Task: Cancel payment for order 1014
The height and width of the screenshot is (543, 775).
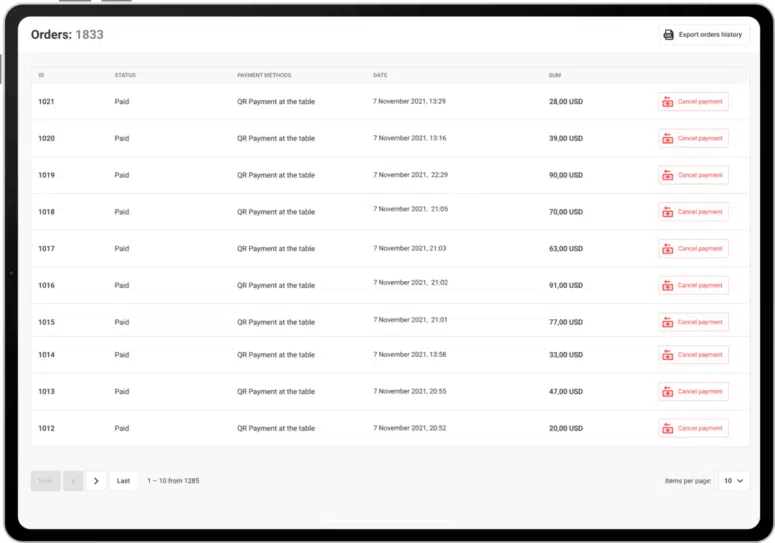Action: coord(693,355)
